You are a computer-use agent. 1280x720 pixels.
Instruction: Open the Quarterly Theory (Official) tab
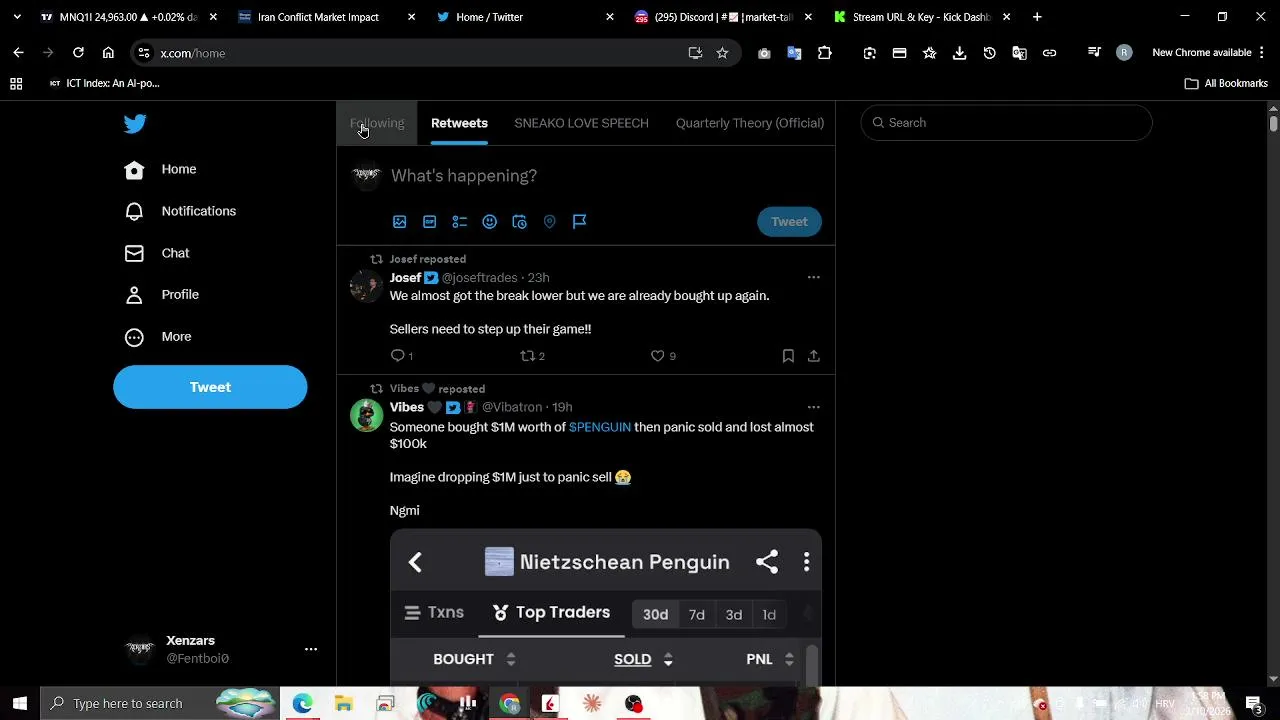[750, 123]
